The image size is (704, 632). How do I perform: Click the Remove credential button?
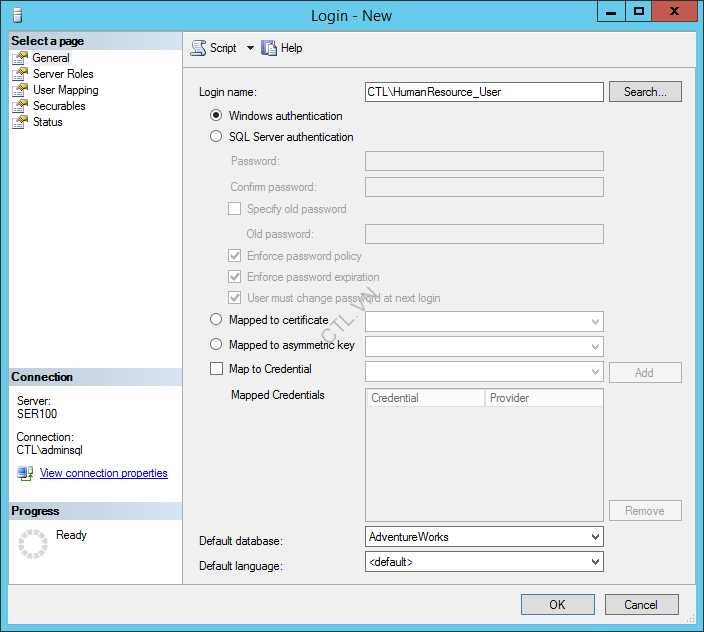(645, 511)
